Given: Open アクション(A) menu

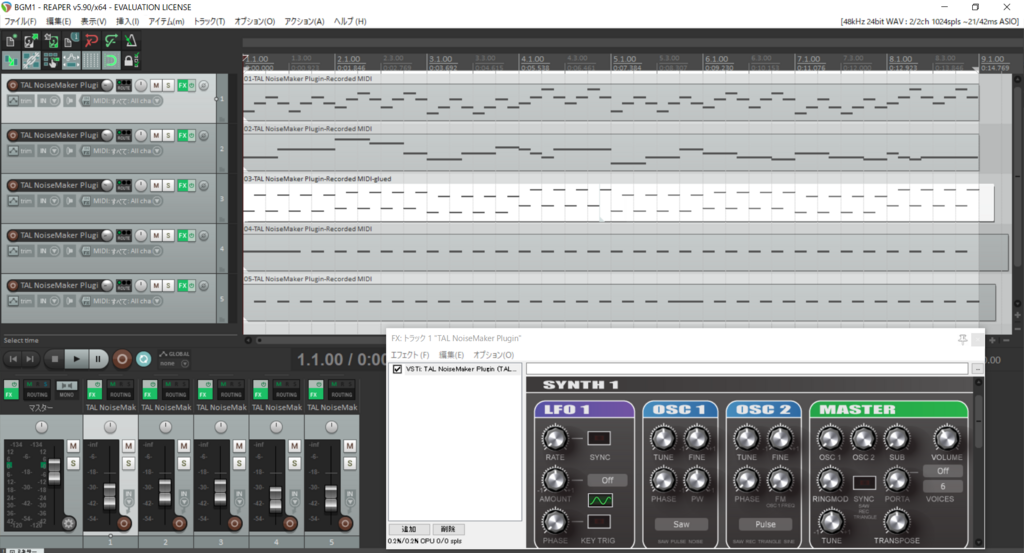Looking at the screenshot, I should pos(304,21).
